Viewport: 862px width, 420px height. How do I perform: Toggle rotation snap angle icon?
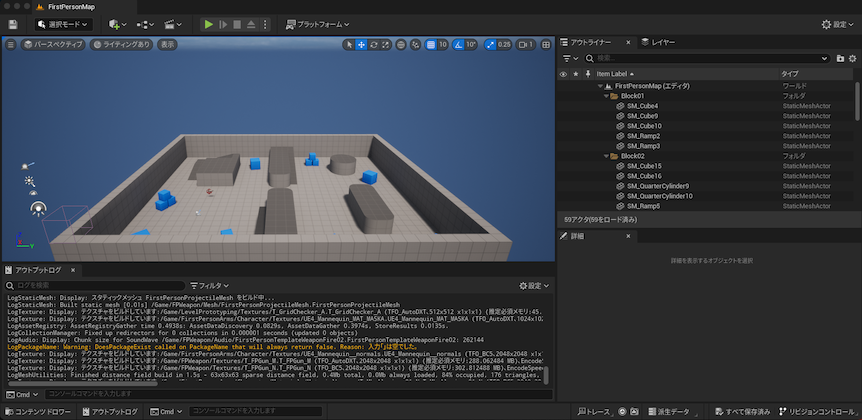point(459,45)
